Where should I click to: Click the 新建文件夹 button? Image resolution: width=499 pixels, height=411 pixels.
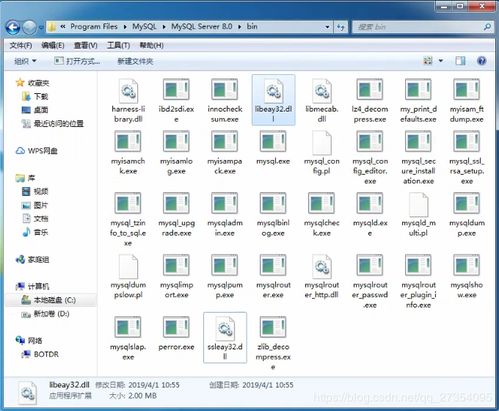point(135,61)
